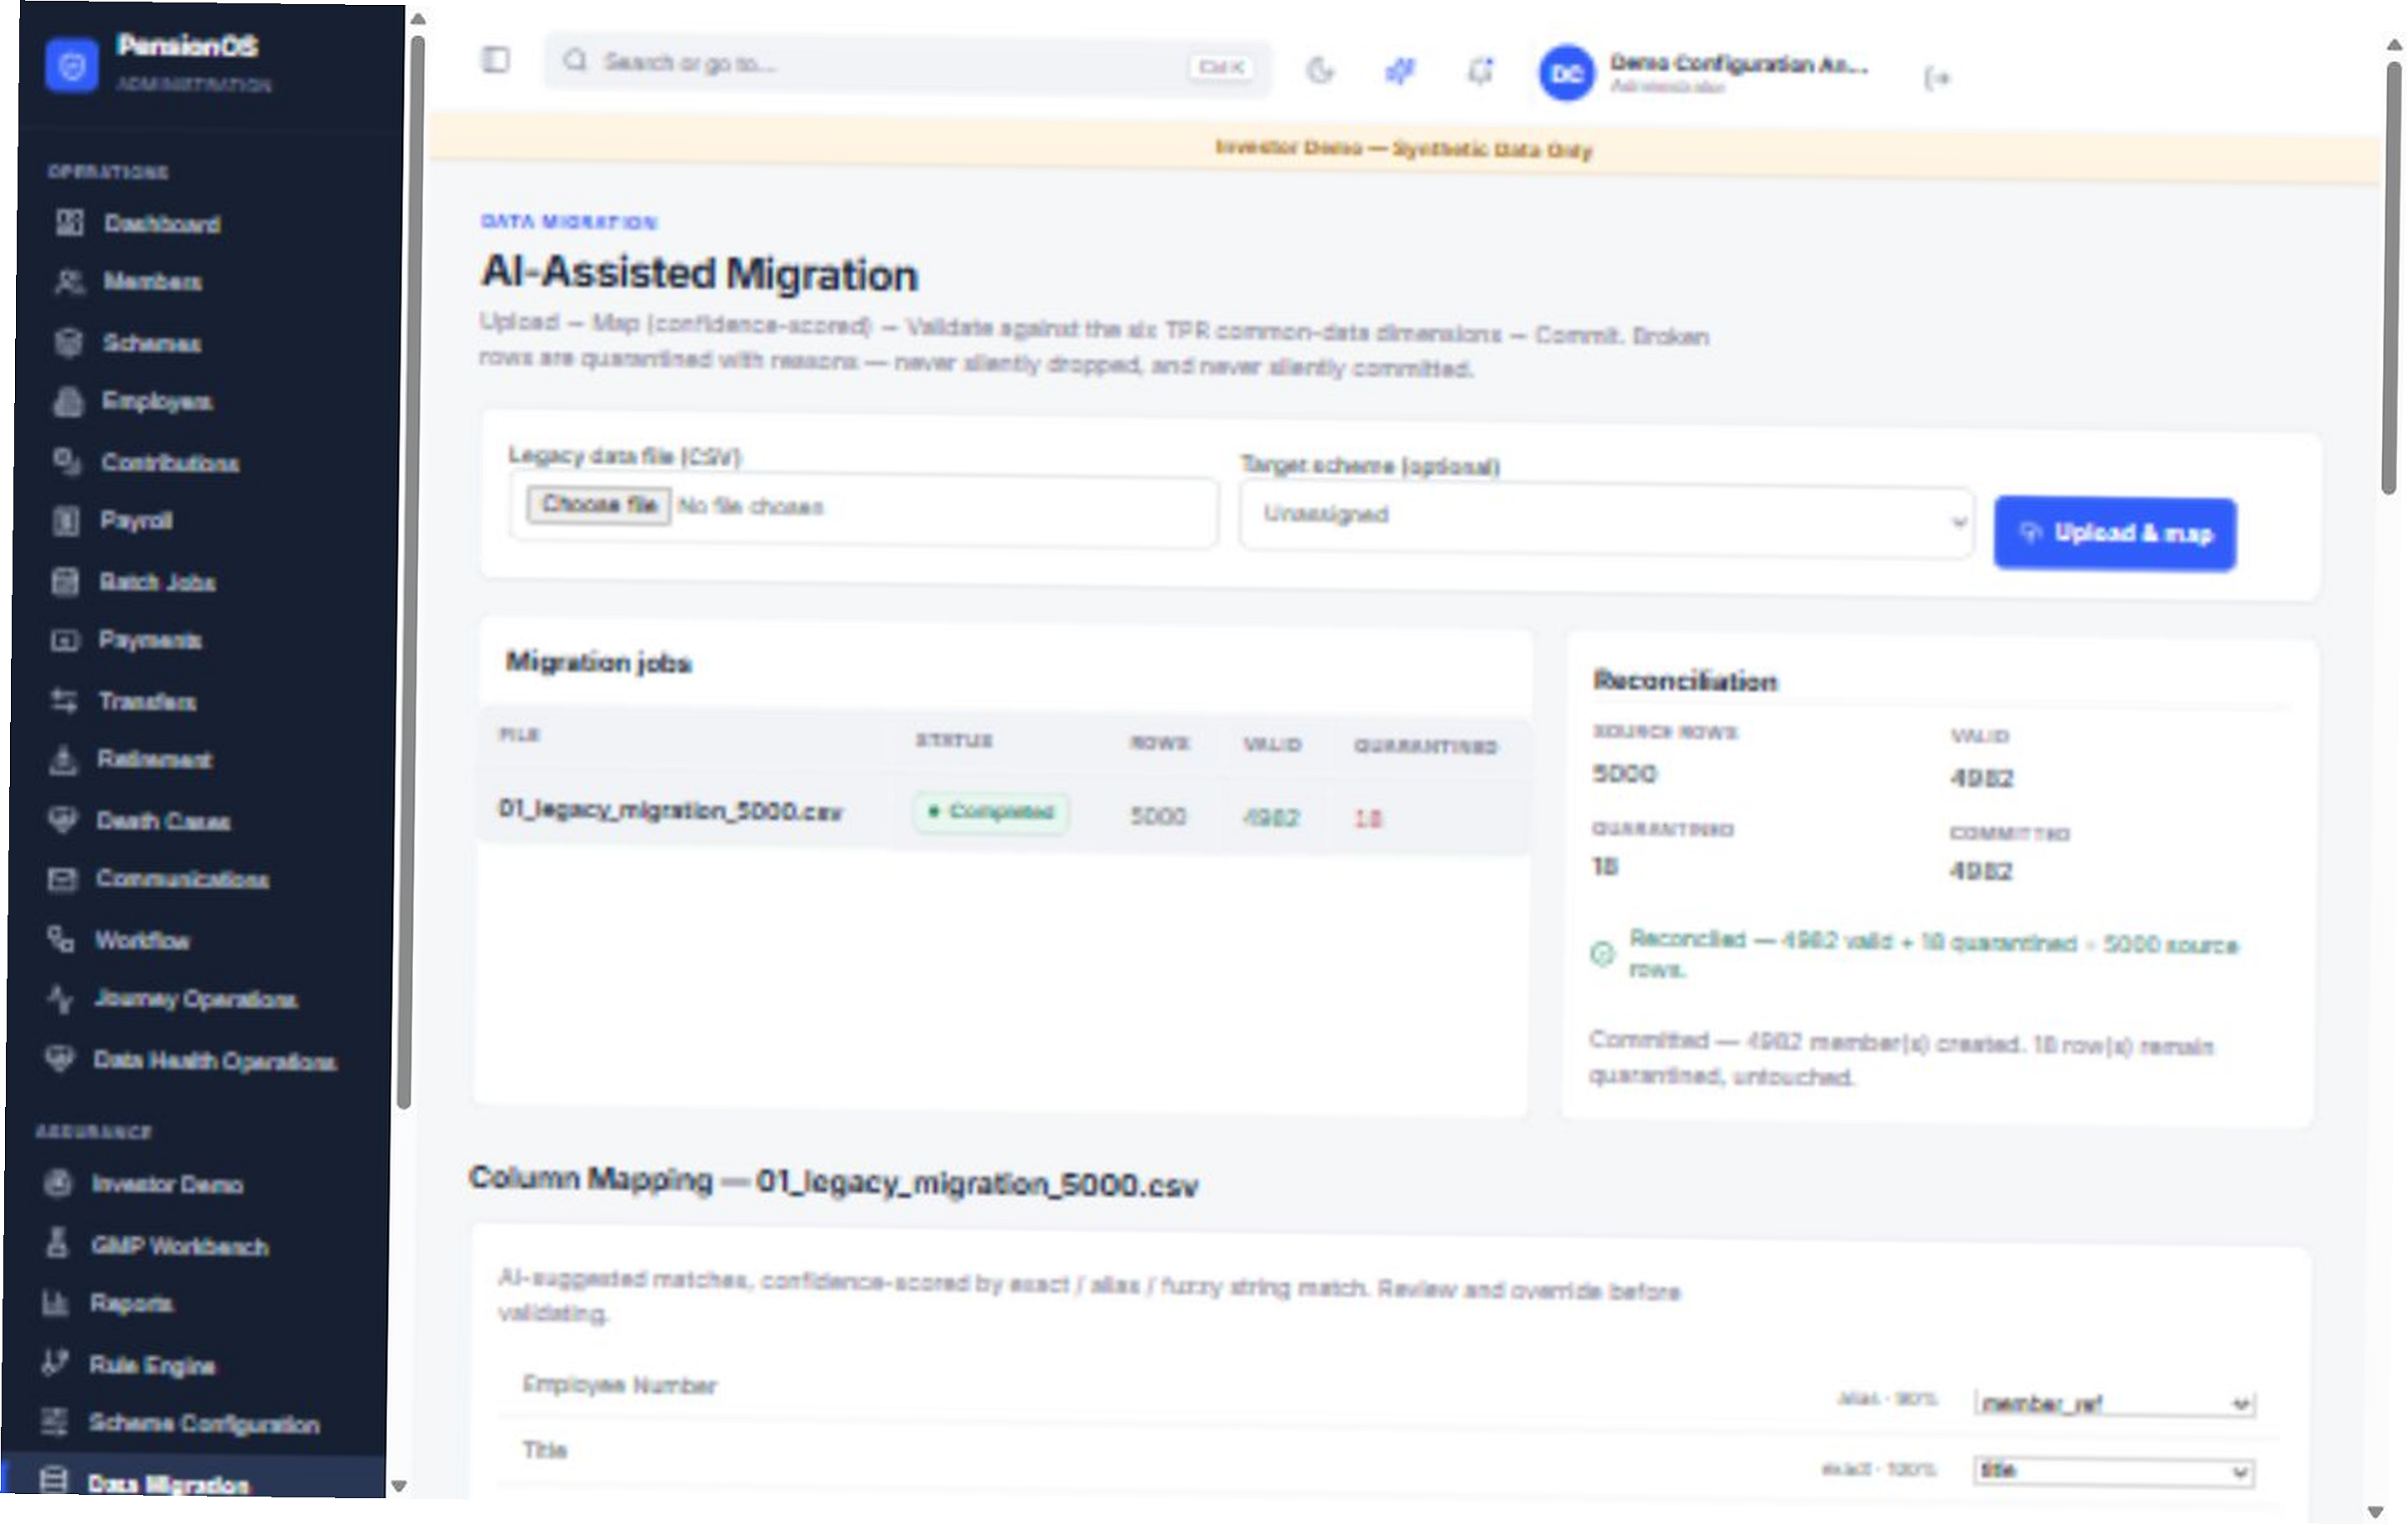Open the Data Health Operations icon
This screenshot has height=1525, width=2408.
coord(60,1059)
